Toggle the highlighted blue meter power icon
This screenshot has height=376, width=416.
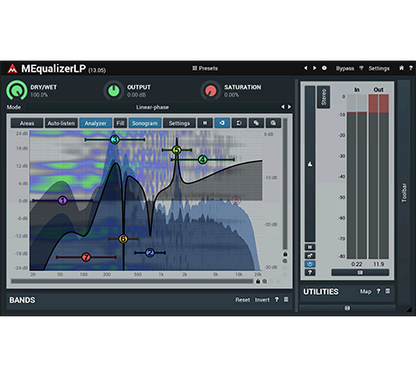tap(310, 264)
